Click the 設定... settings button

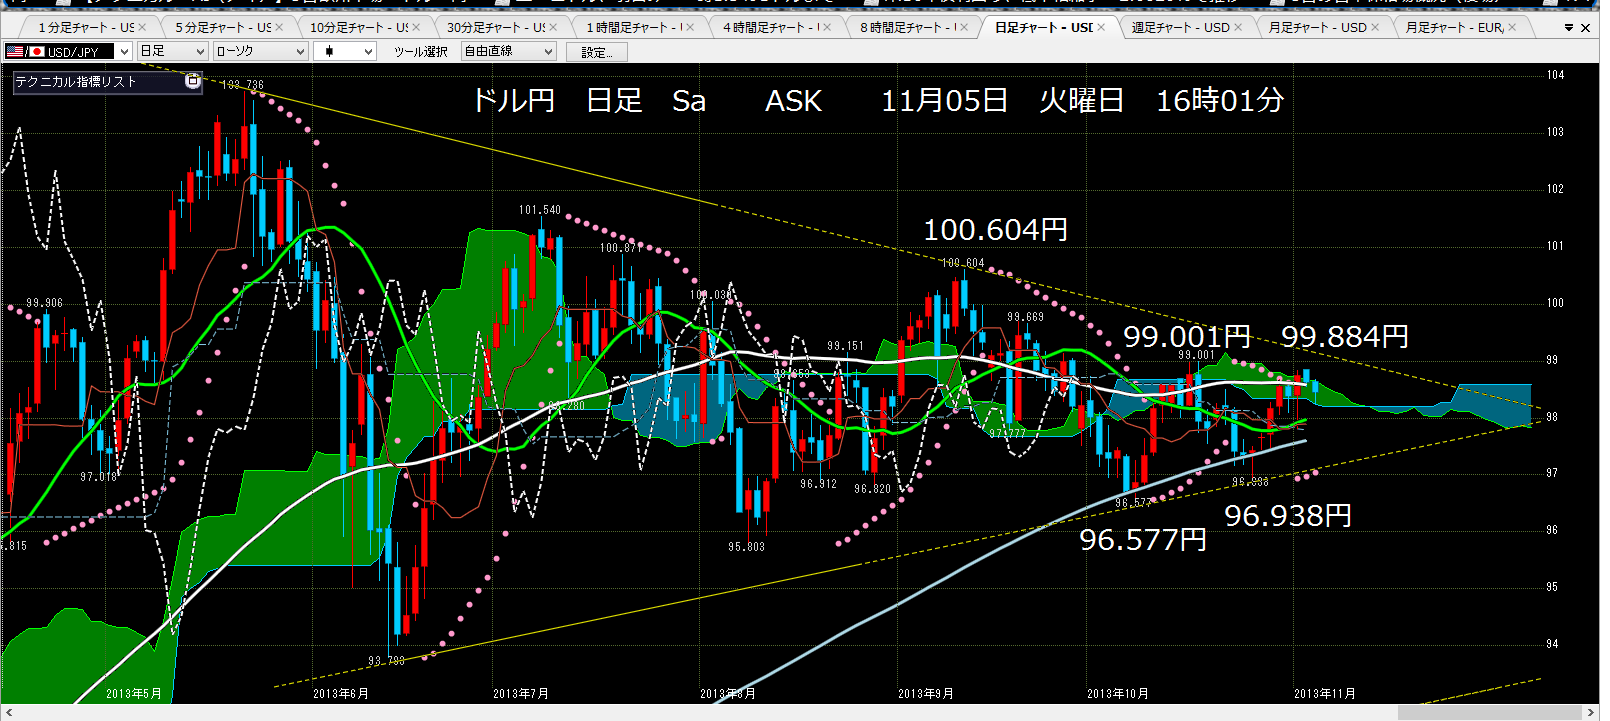tap(597, 51)
